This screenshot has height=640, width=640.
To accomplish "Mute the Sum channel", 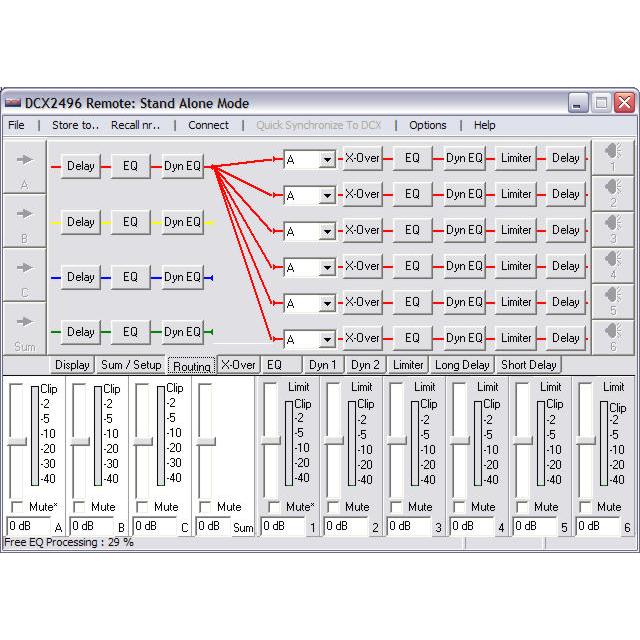I will [x=205, y=507].
